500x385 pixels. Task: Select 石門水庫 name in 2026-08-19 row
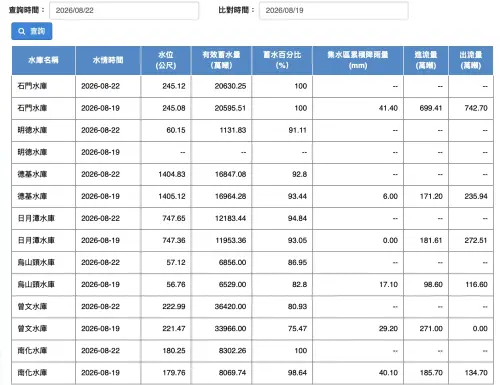[x=32, y=108]
